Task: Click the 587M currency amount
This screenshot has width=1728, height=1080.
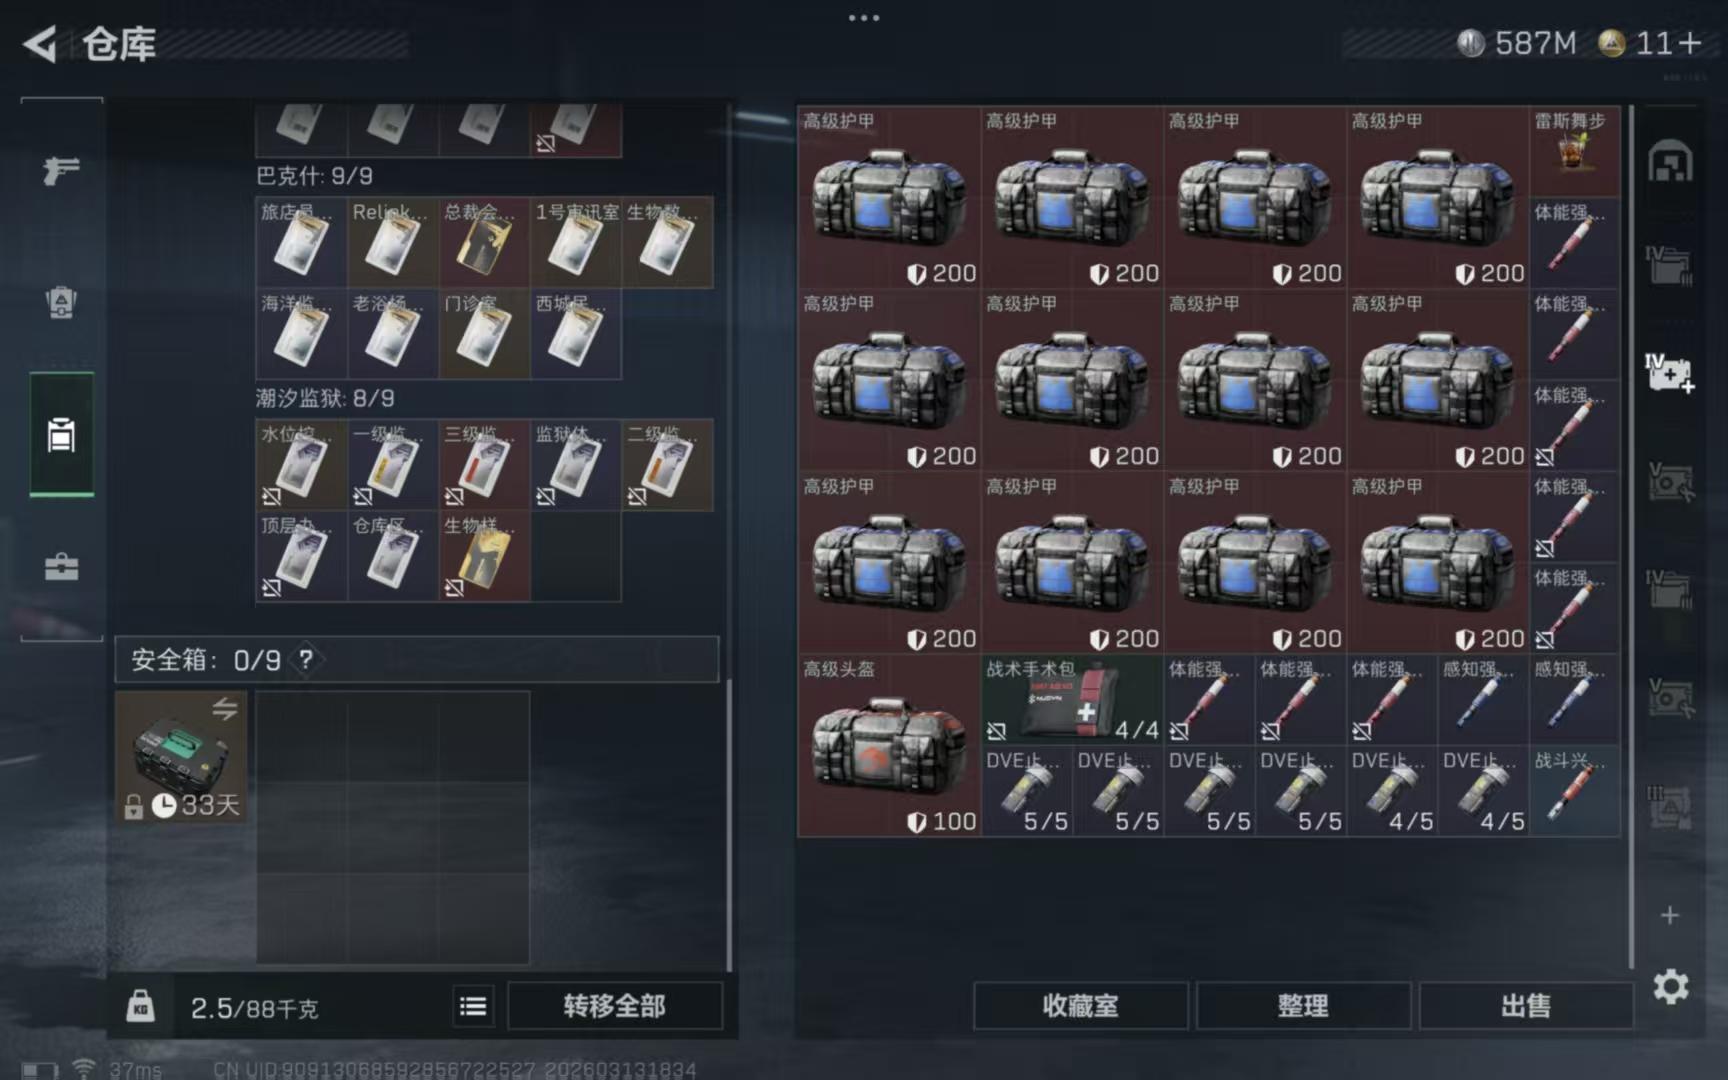Action: pyautogui.click(x=1535, y=43)
